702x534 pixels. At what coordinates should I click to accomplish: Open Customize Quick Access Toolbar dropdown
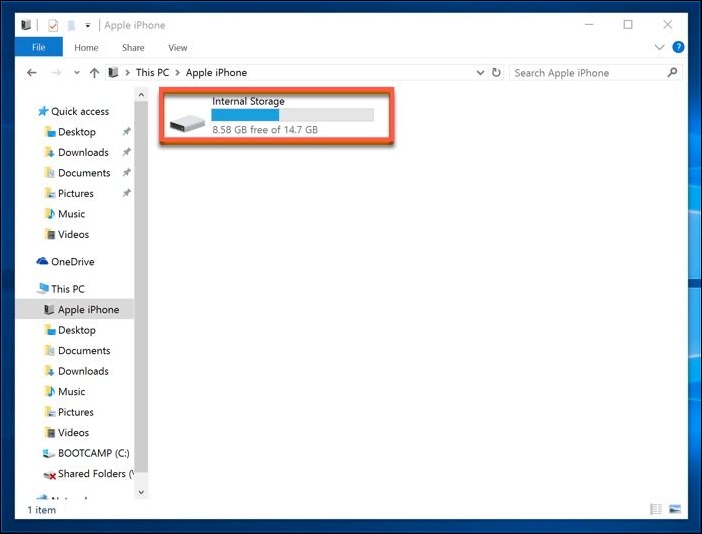tap(88, 25)
